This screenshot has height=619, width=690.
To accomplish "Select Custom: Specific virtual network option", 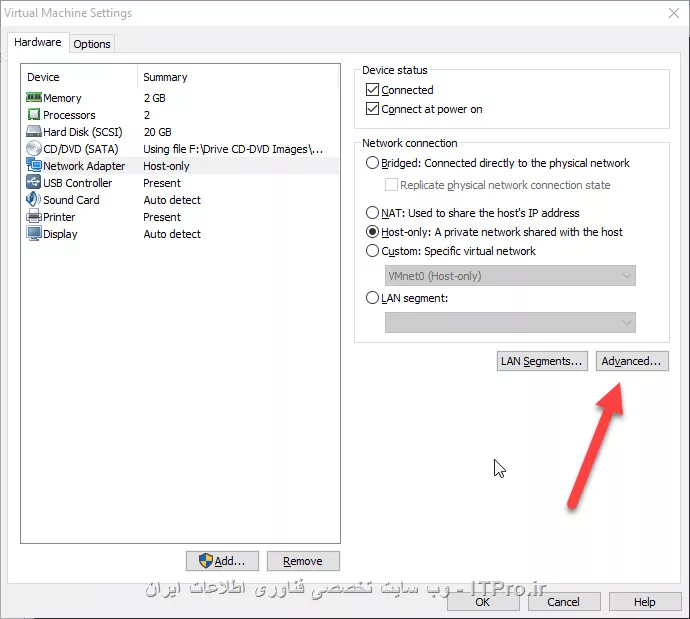I will pos(373,251).
